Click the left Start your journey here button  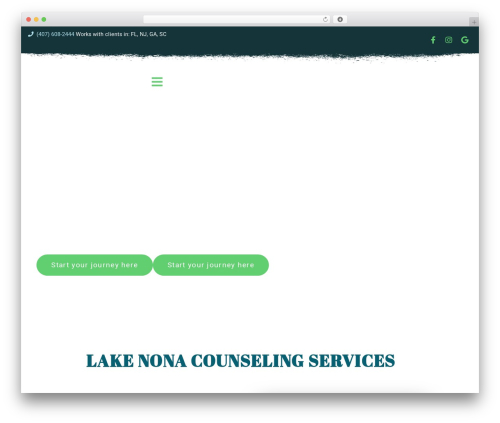[x=94, y=265]
